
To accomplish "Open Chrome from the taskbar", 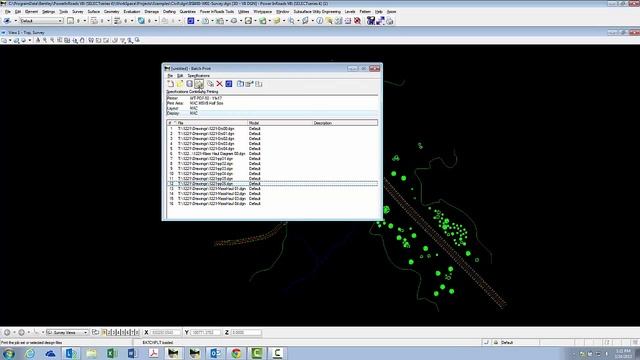I will [236, 353].
